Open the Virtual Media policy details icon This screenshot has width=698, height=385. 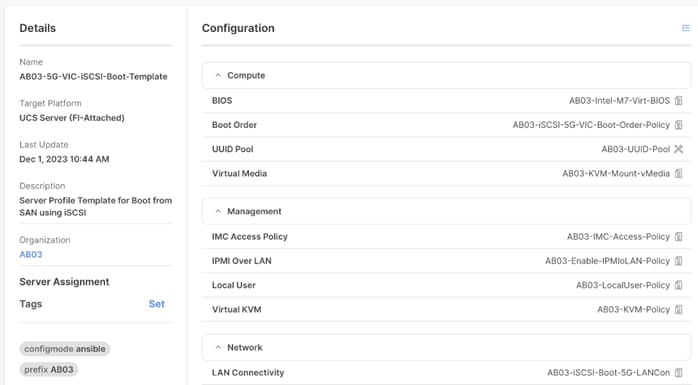click(678, 174)
